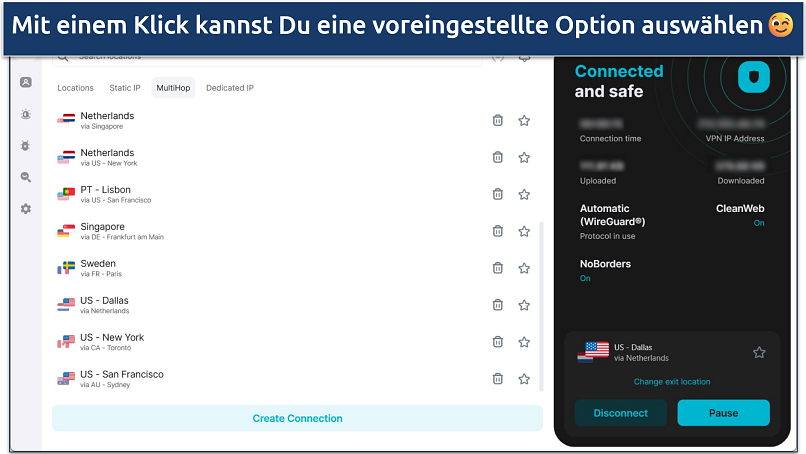Open the account profile sidebar icon
This screenshot has width=806, height=454.
(x=26, y=82)
